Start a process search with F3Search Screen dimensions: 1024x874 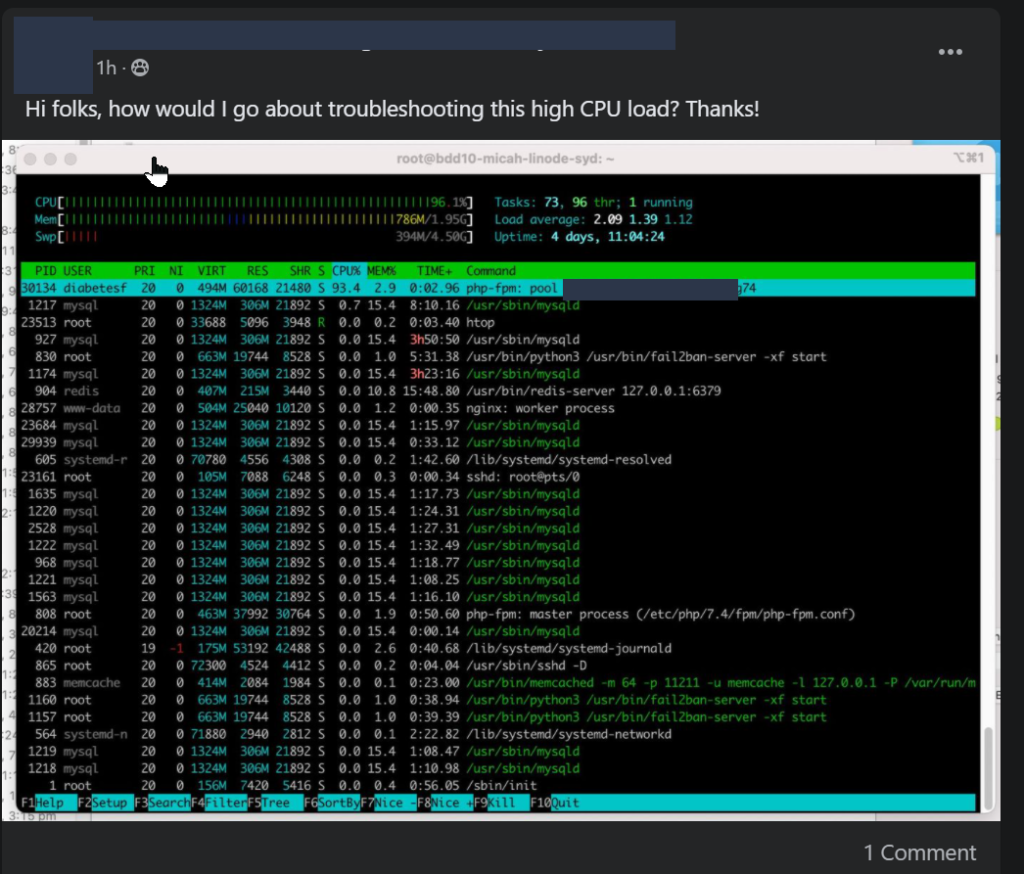pos(163,802)
